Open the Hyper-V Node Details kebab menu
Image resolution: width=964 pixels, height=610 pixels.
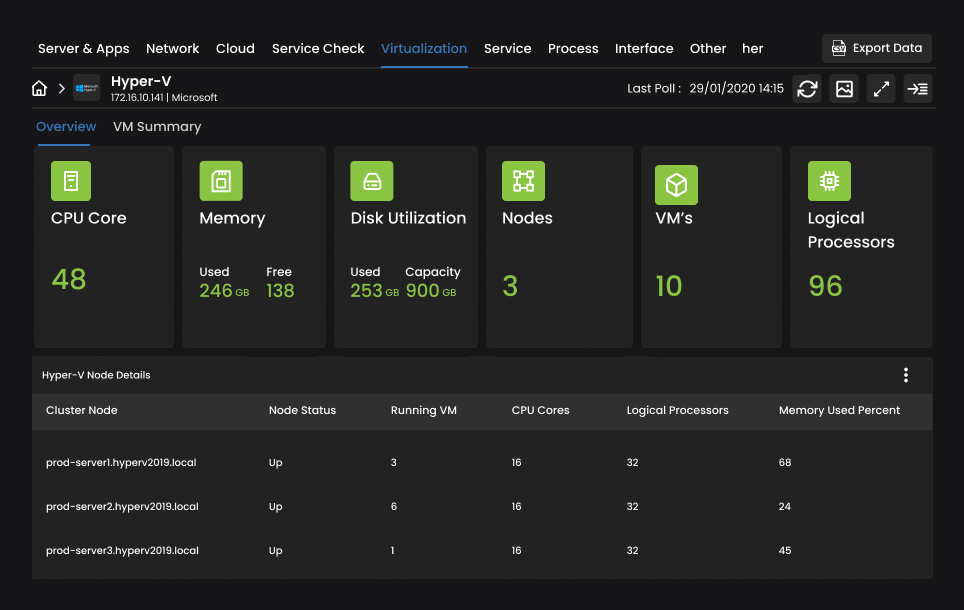tap(906, 375)
